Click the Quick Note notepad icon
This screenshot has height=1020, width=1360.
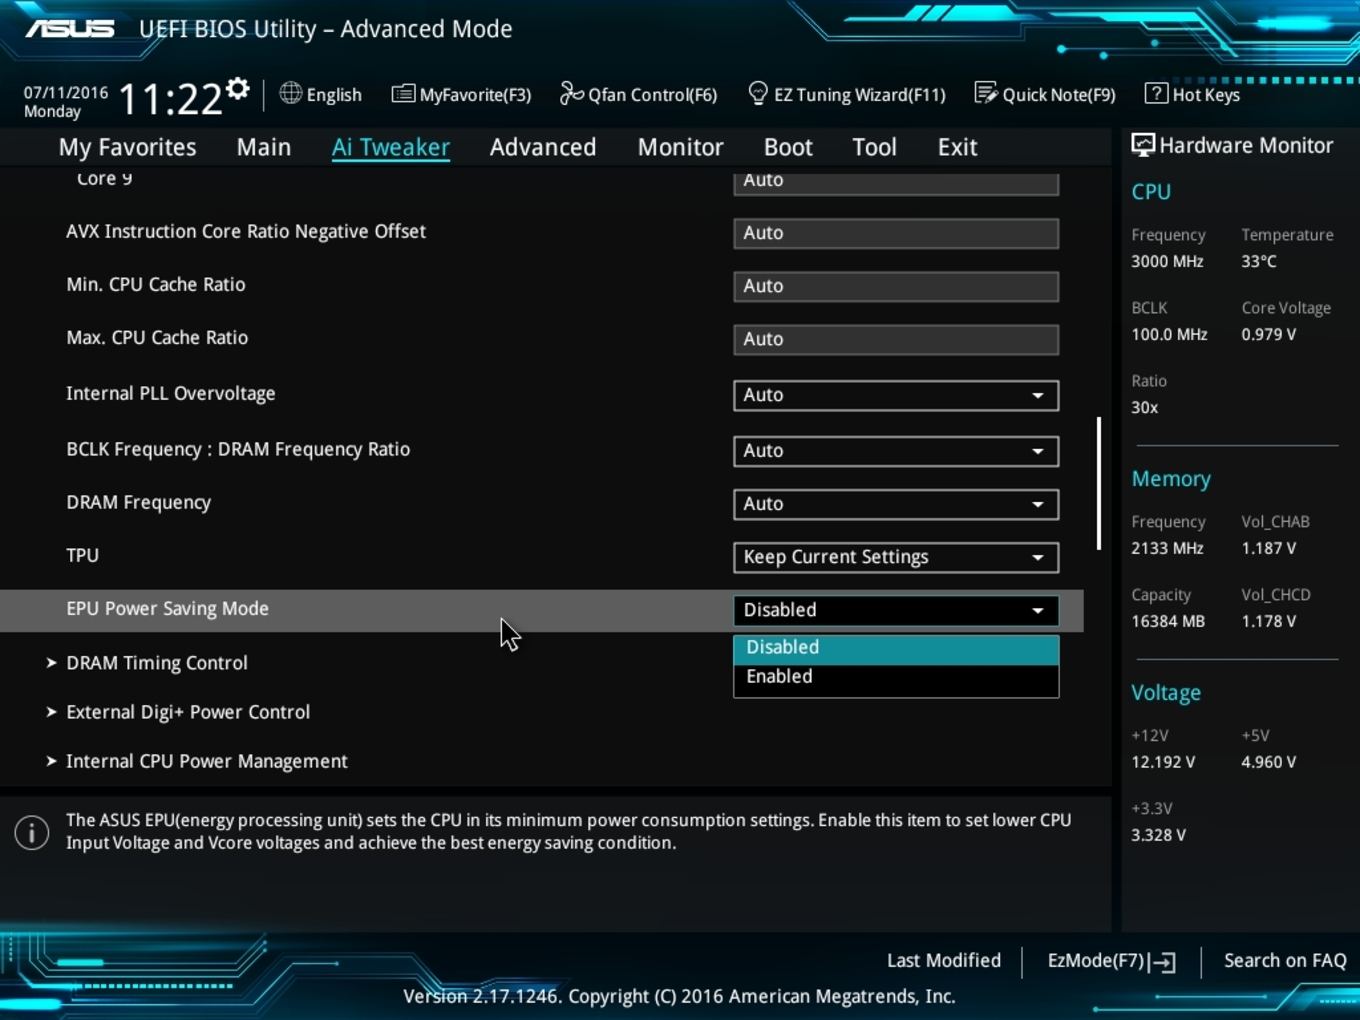pos(985,93)
